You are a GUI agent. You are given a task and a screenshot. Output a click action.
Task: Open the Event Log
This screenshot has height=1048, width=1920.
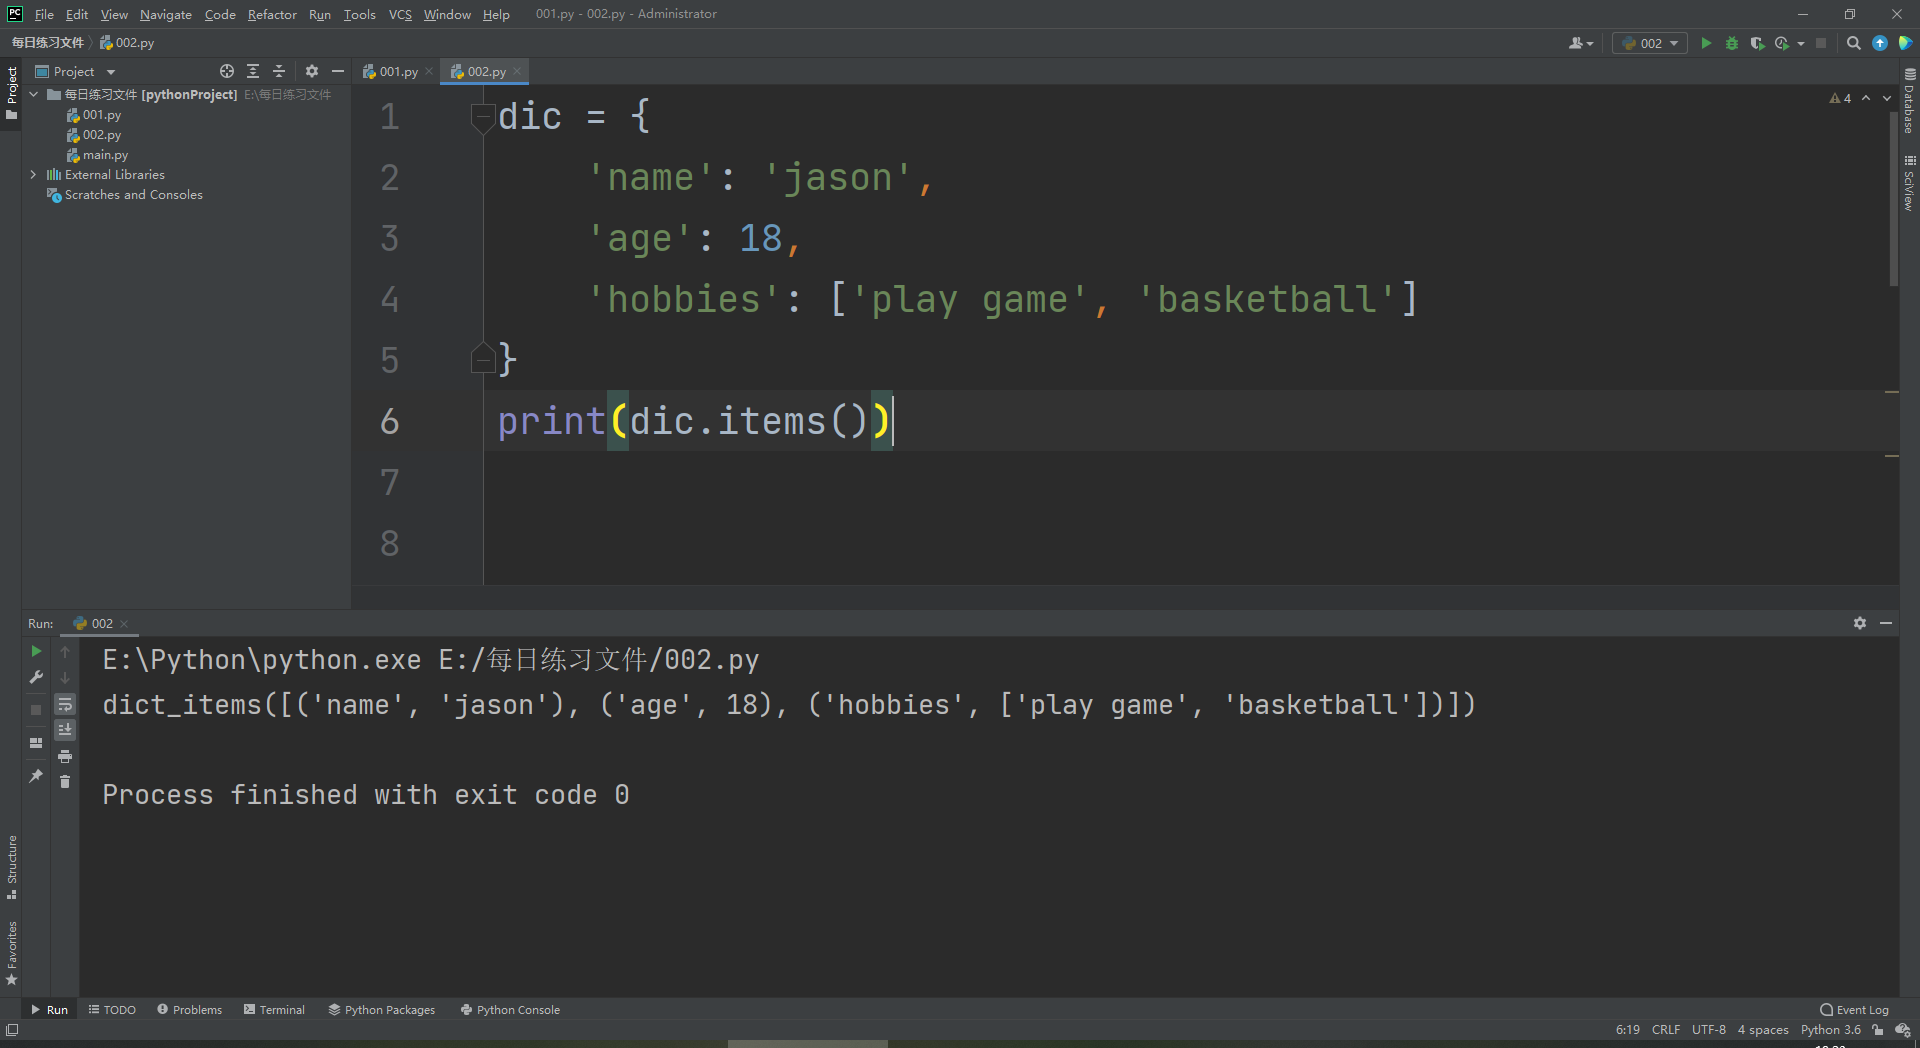point(1855,1010)
